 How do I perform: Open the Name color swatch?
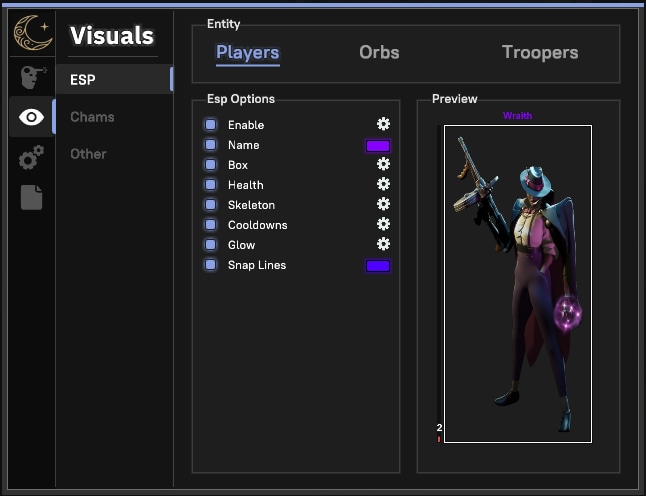tap(378, 146)
